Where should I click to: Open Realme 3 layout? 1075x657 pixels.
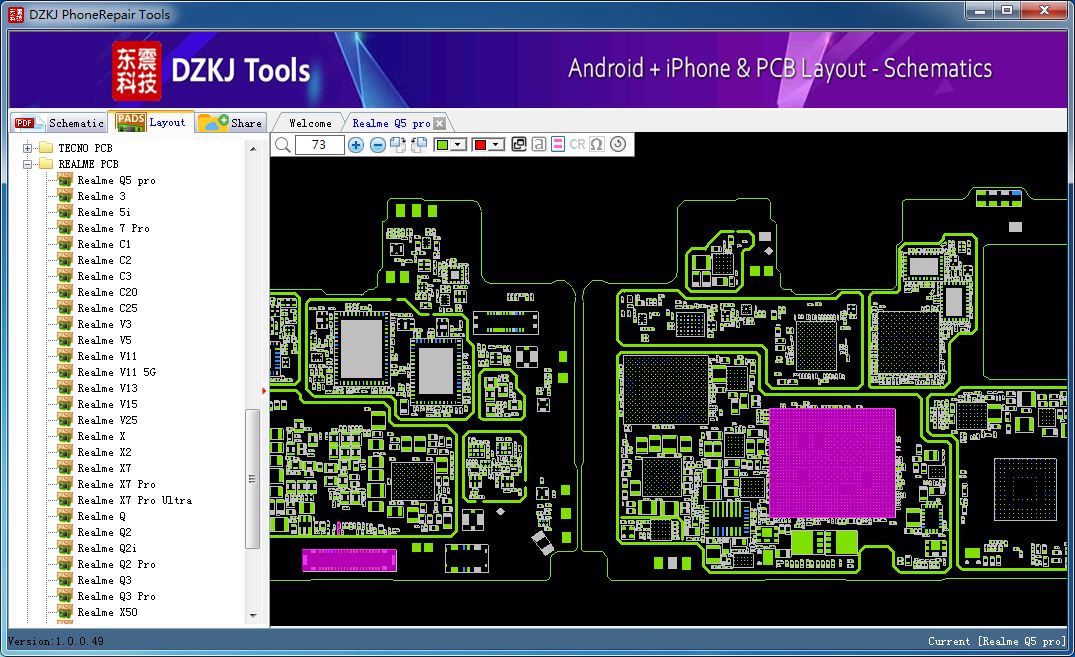pyautogui.click(x=101, y=196)
